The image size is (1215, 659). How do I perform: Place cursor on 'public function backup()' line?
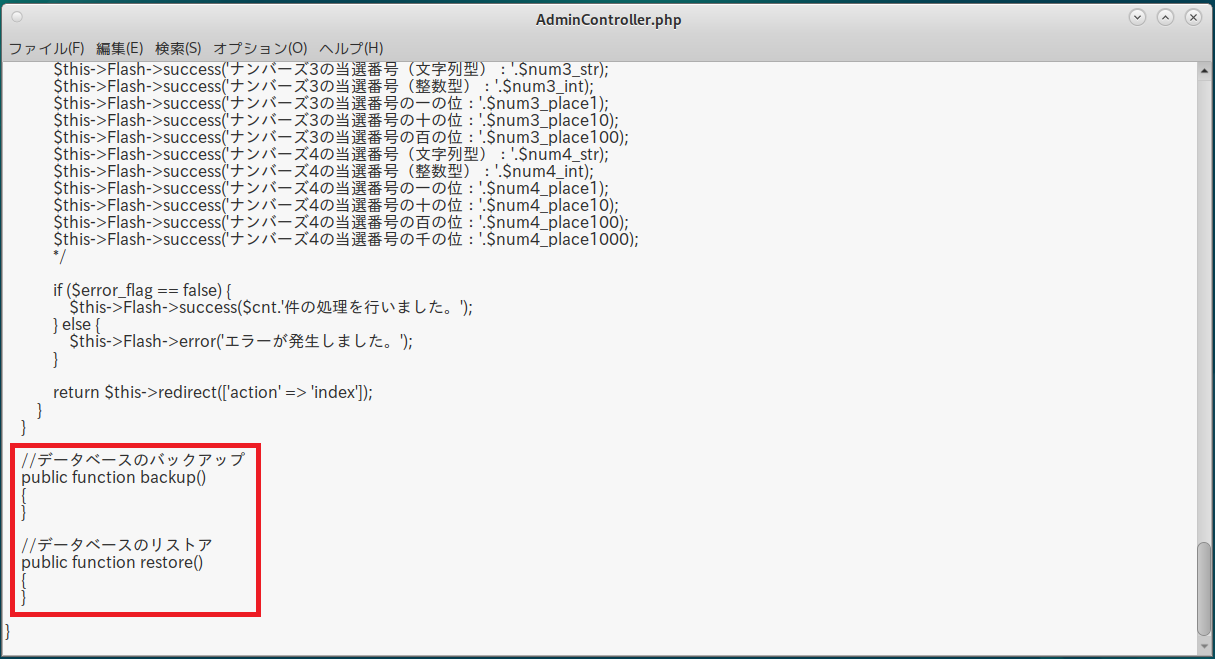pos(113,477)
